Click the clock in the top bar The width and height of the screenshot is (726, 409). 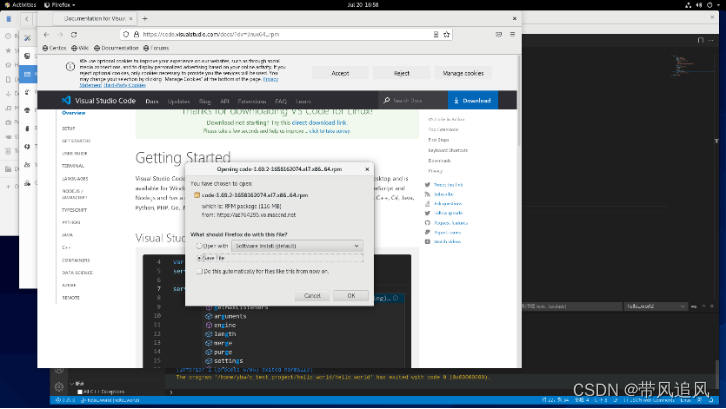click(363, 5)
